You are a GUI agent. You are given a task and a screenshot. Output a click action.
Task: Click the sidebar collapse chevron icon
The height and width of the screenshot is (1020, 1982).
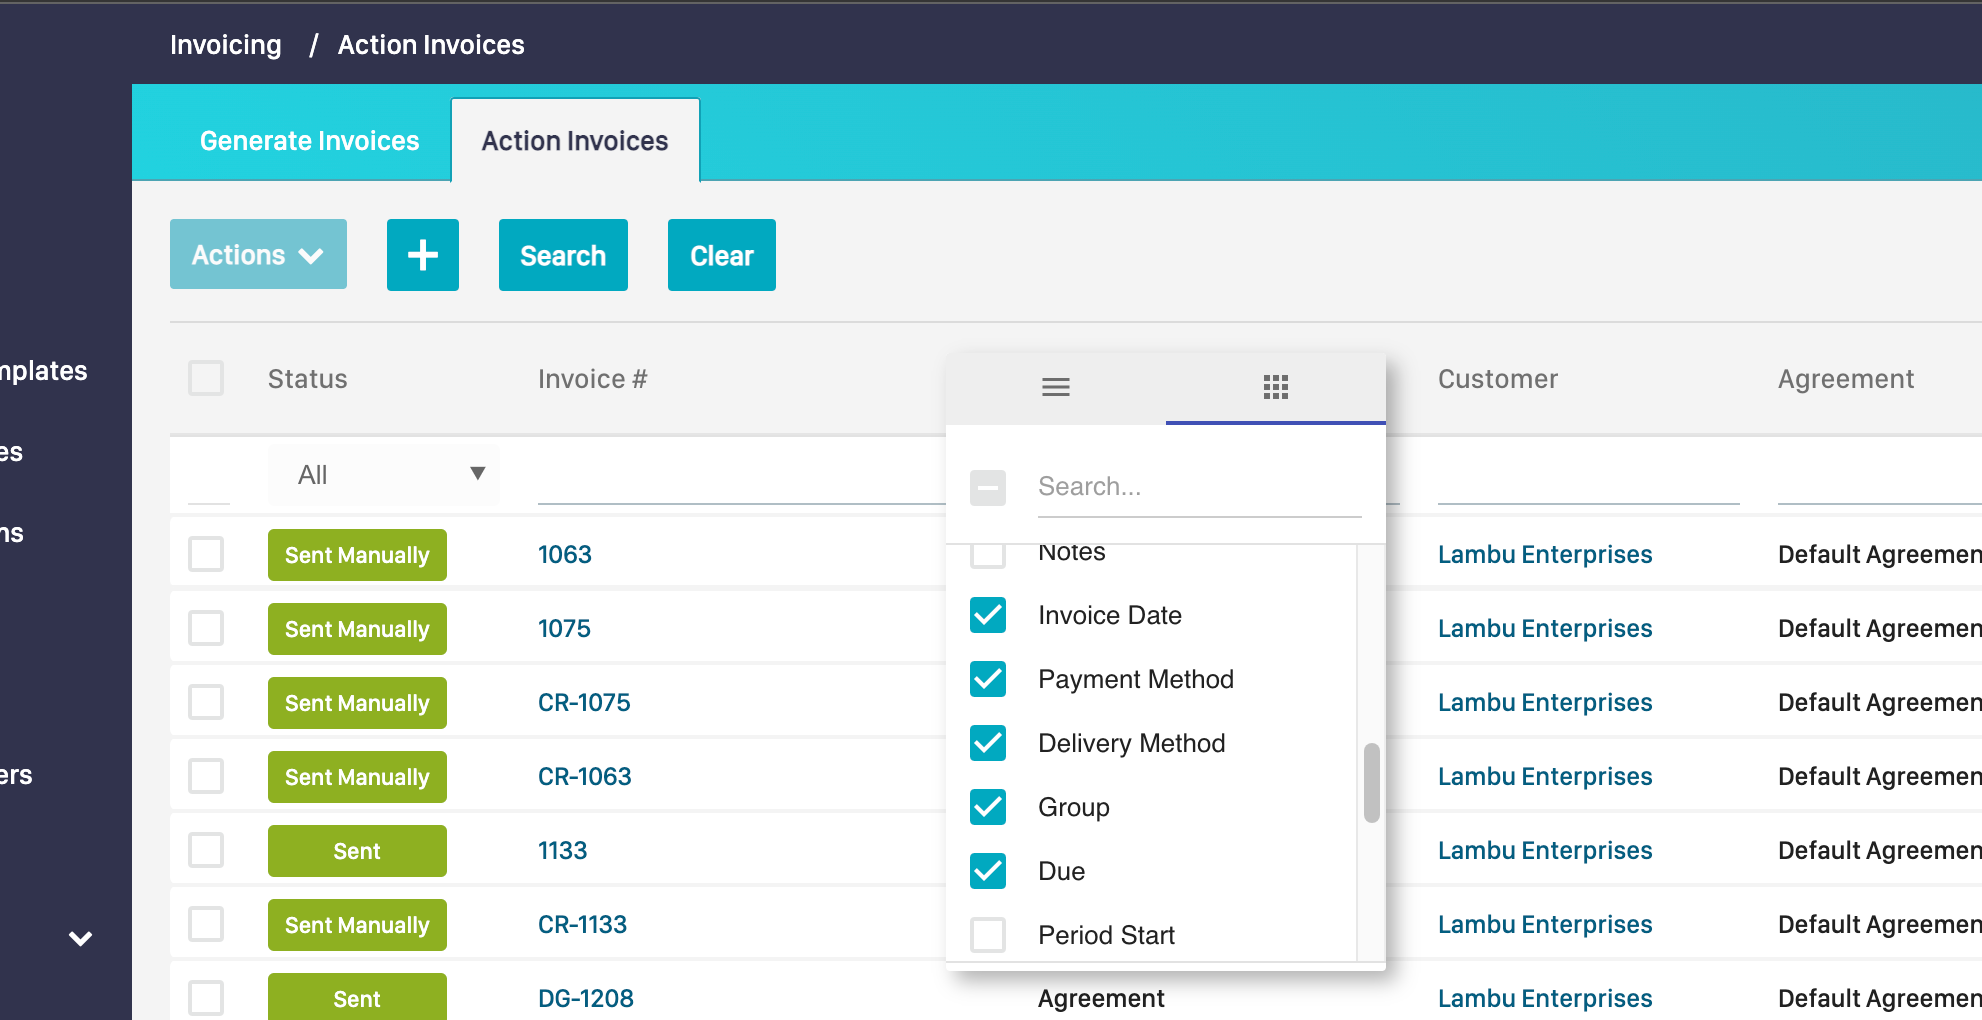80,938
